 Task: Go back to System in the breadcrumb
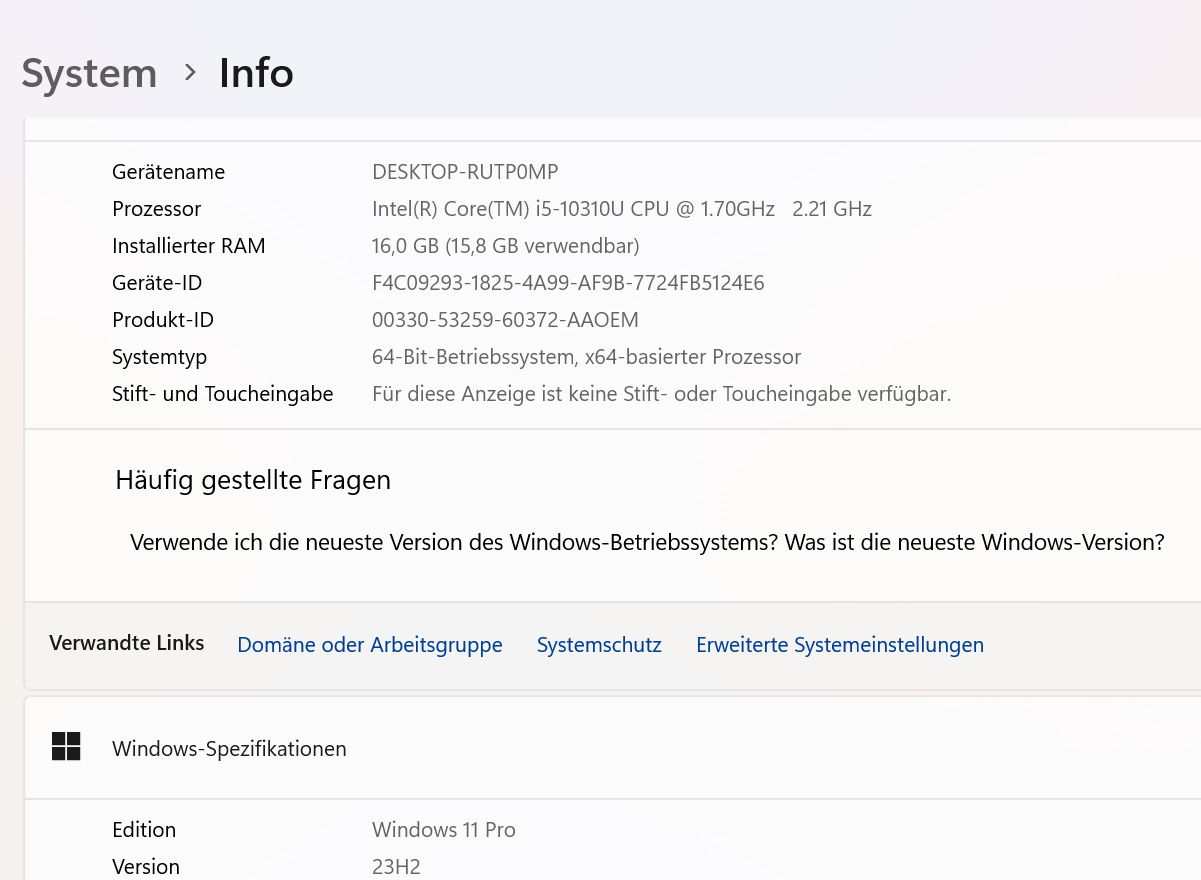click(x=89, y=74)
